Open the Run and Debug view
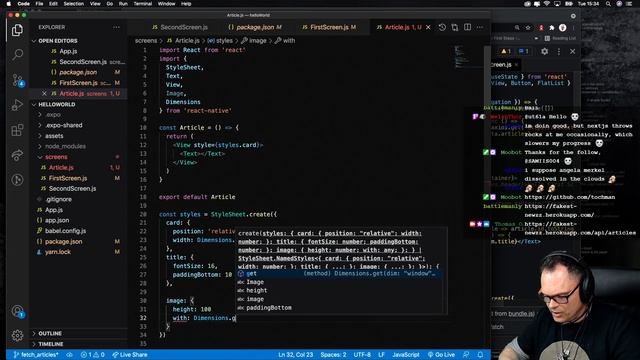Viewport: 640px width, 360px height. (x=17, y=105)
